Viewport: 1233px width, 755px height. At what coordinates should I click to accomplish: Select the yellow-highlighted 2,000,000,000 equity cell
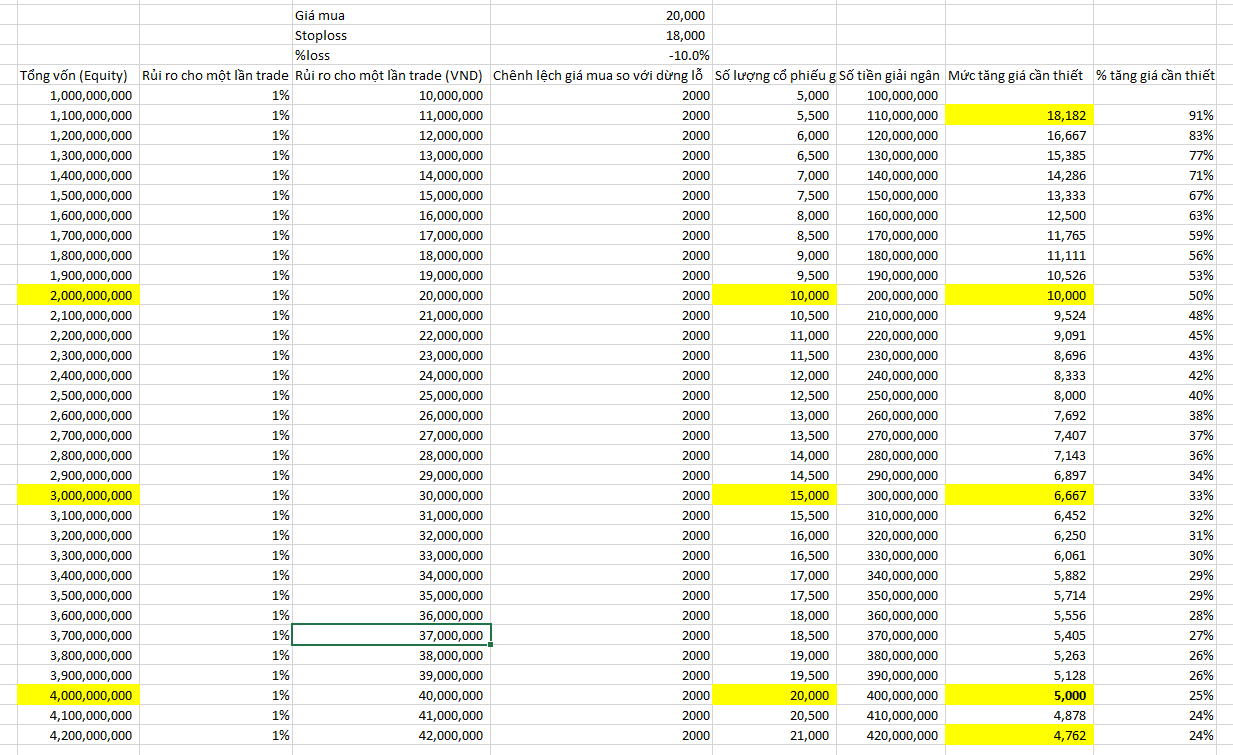click(x=78, y=295)
